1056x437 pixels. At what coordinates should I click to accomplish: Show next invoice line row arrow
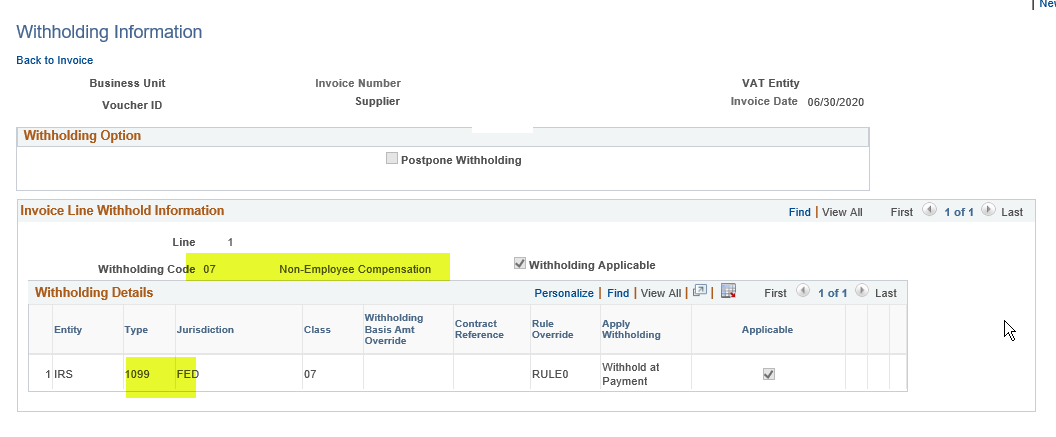pyautogui.click(x=988, y=209)
